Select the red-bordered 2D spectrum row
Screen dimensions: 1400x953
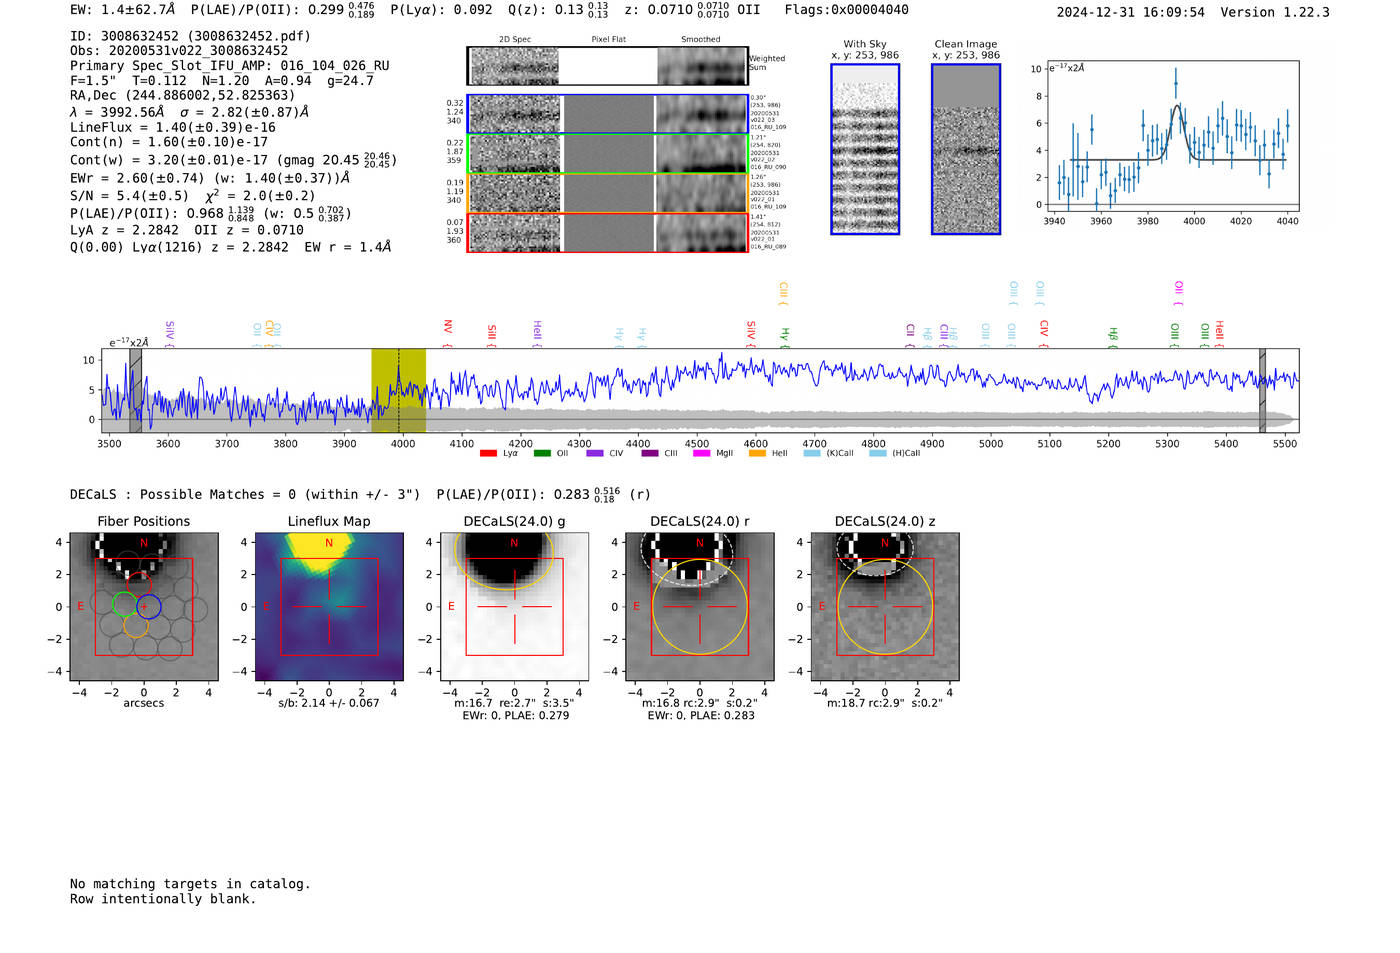(607, 232)
